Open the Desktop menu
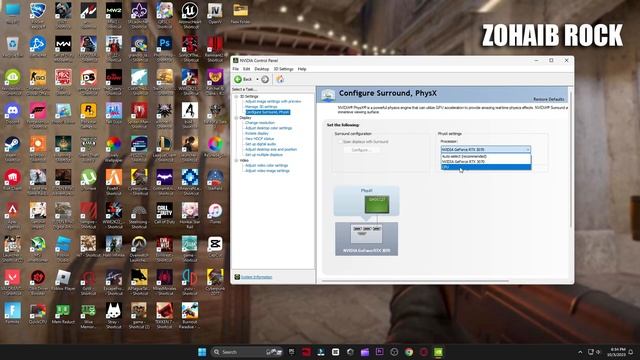Image resolution: width=640 pixels, height=360 pixels. pos(262,69)
